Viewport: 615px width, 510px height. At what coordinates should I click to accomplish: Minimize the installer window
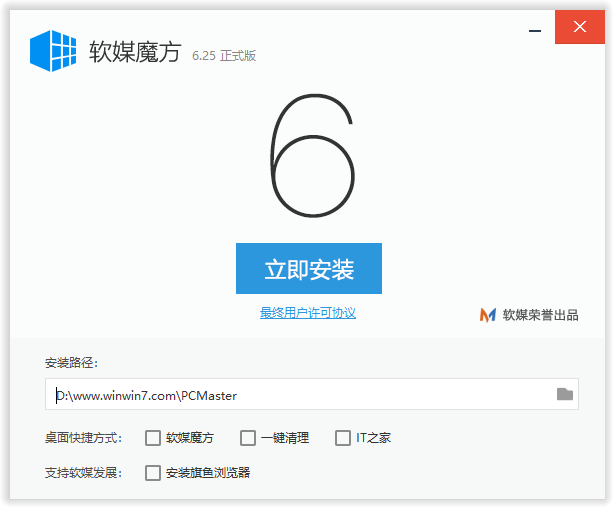click(536, 31)
